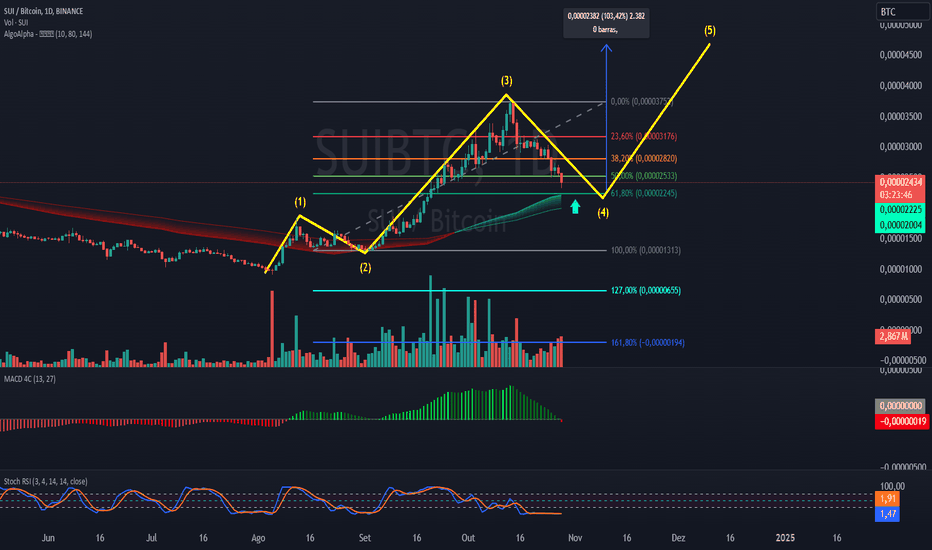
Task: Click the cyan up arrow marker
Action: (575, 206)
